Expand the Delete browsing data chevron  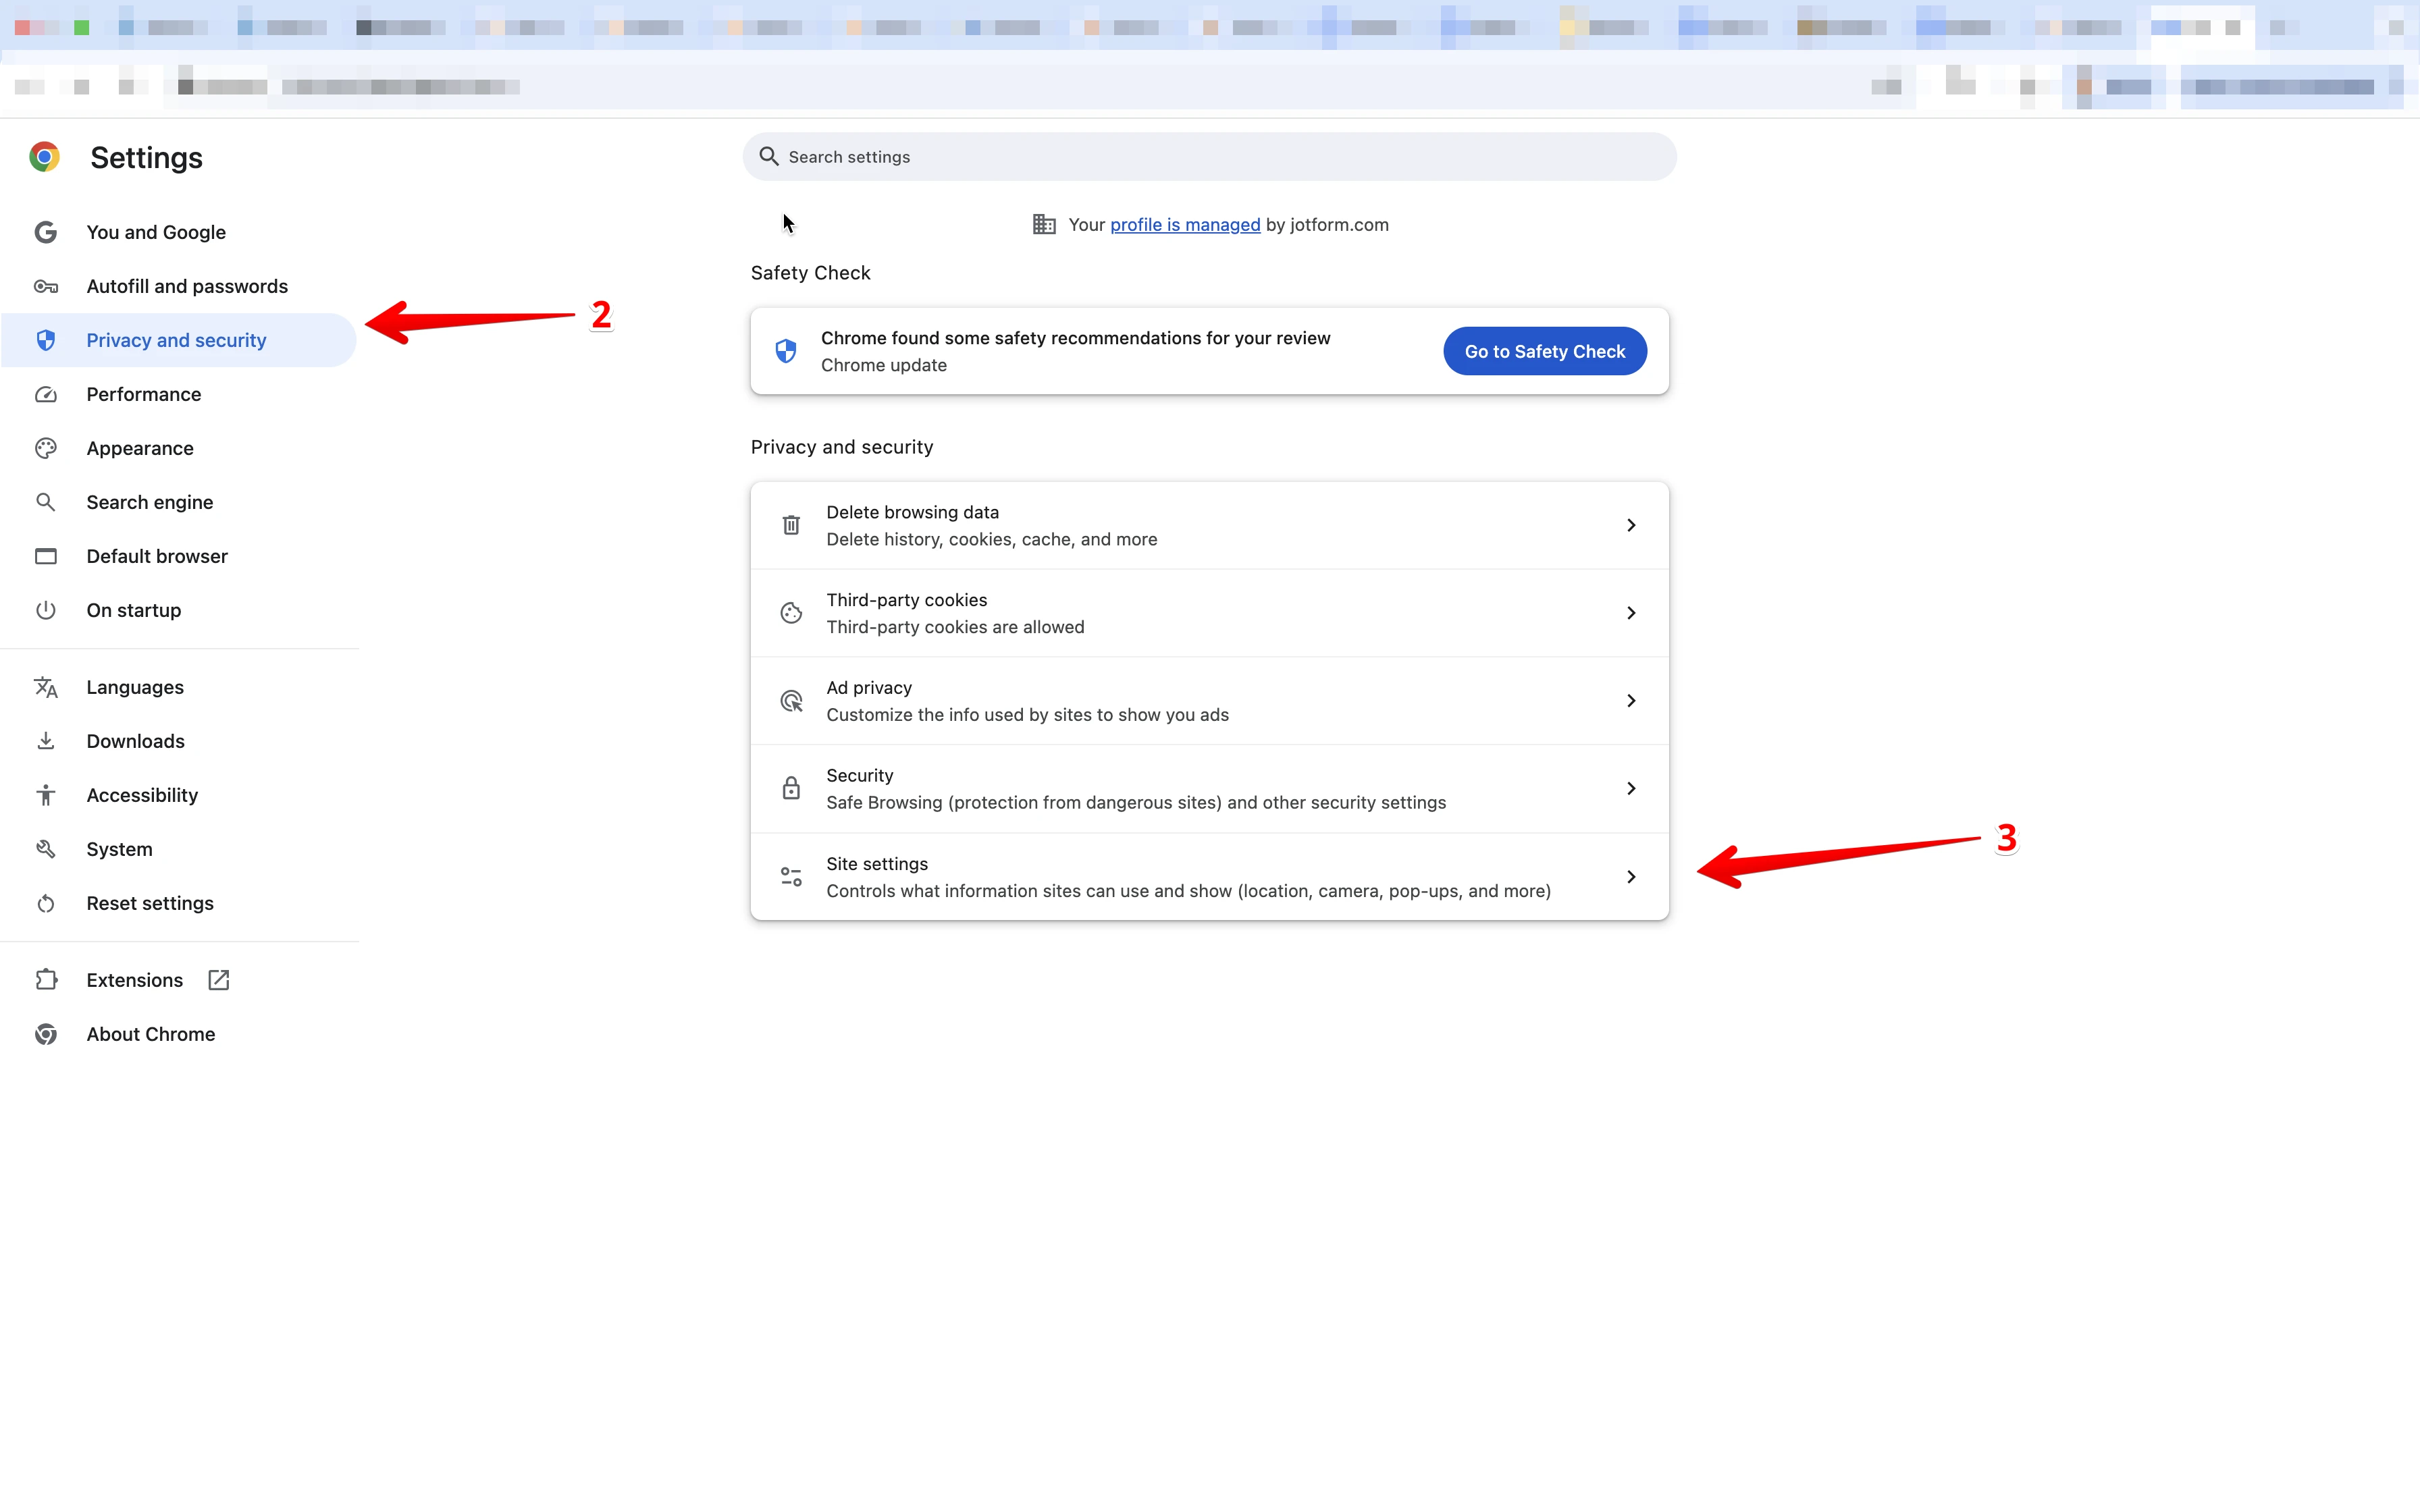1631,525
